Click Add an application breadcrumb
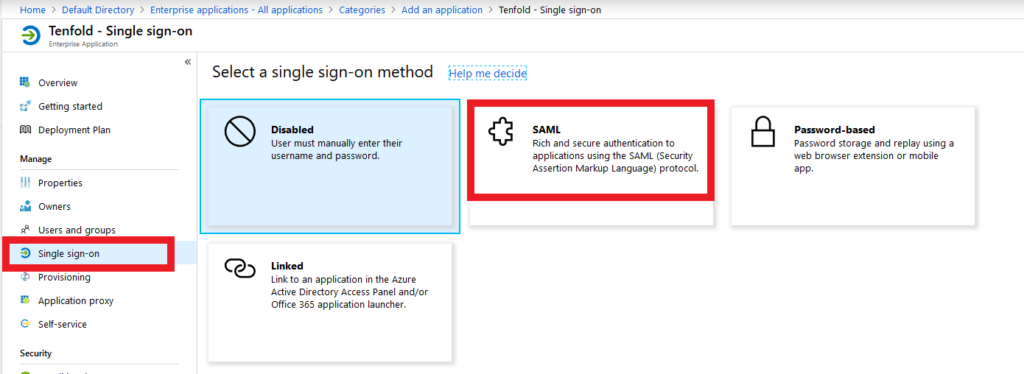The height and width of the screenshot is (374, 1024). (442, 10)
